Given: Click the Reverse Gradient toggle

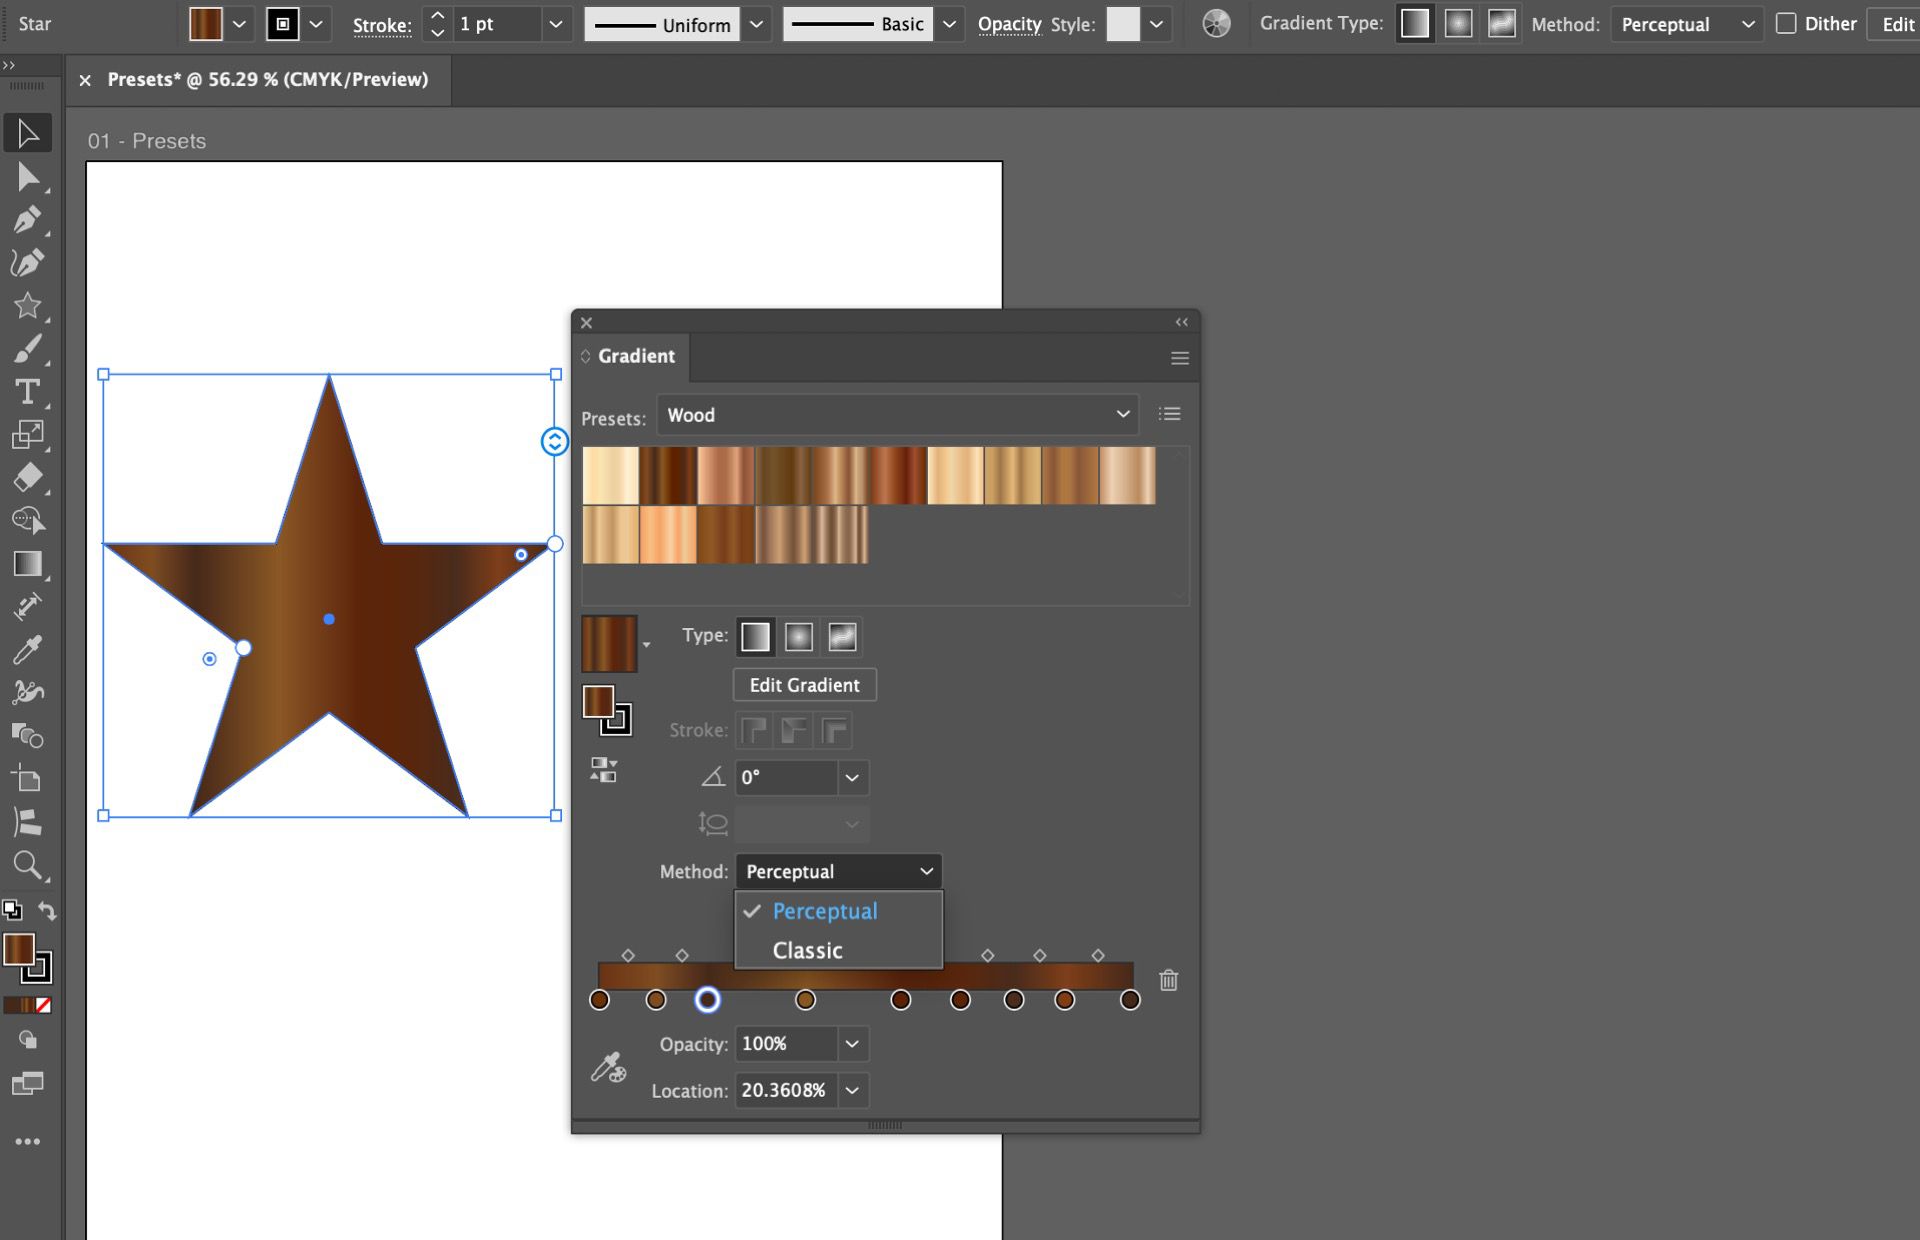Looking at the screenshot, I should coord(602,769).
